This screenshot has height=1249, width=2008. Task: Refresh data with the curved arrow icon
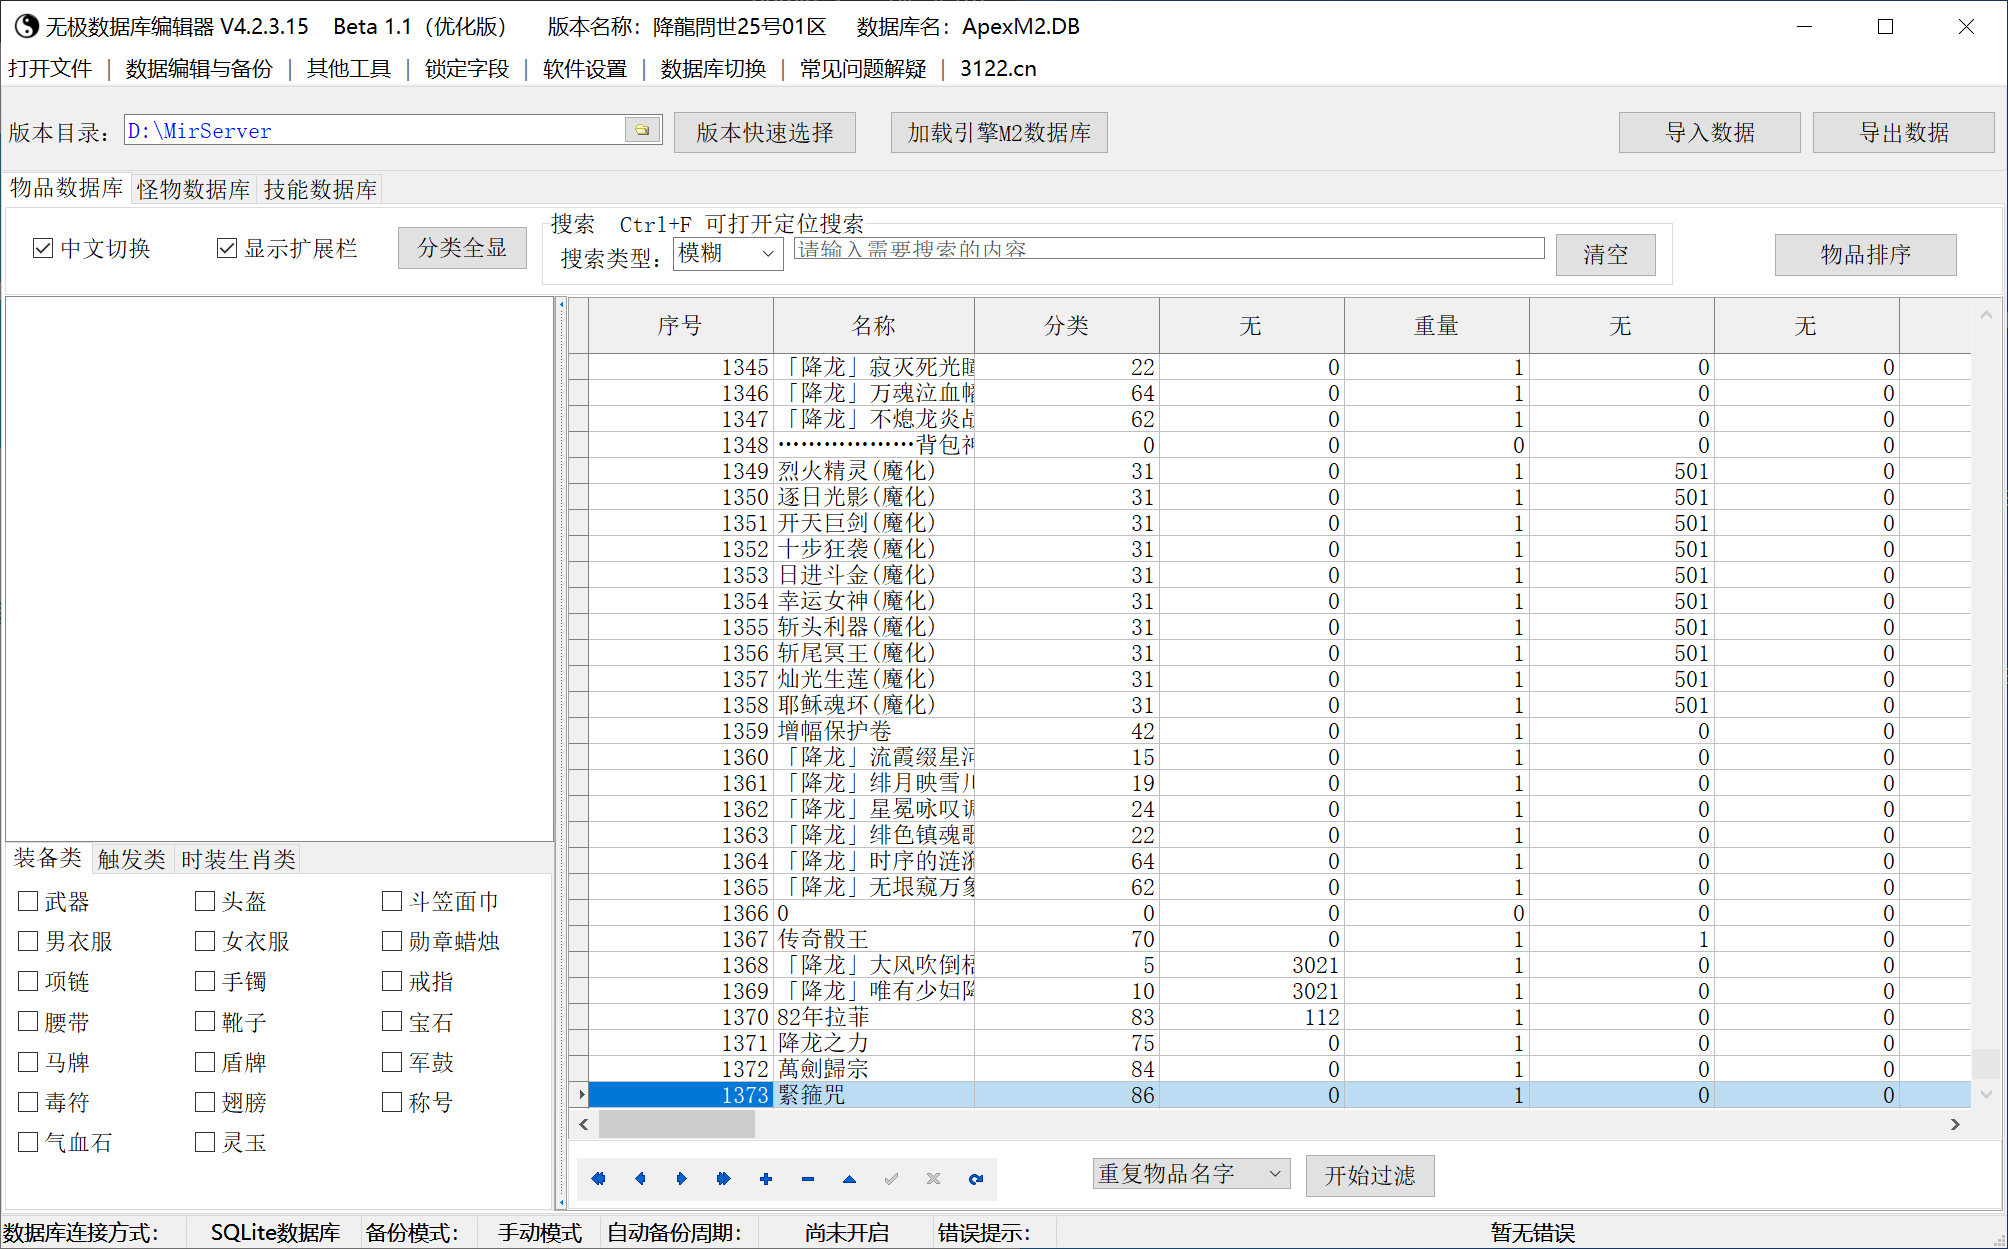click(x=976, y=1178)
